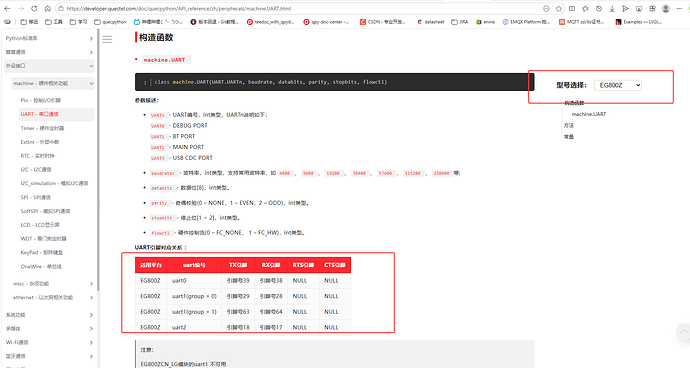Reload the page with the refresh icon
Viewport: 690px width, 368px height.
pos(34,8)
